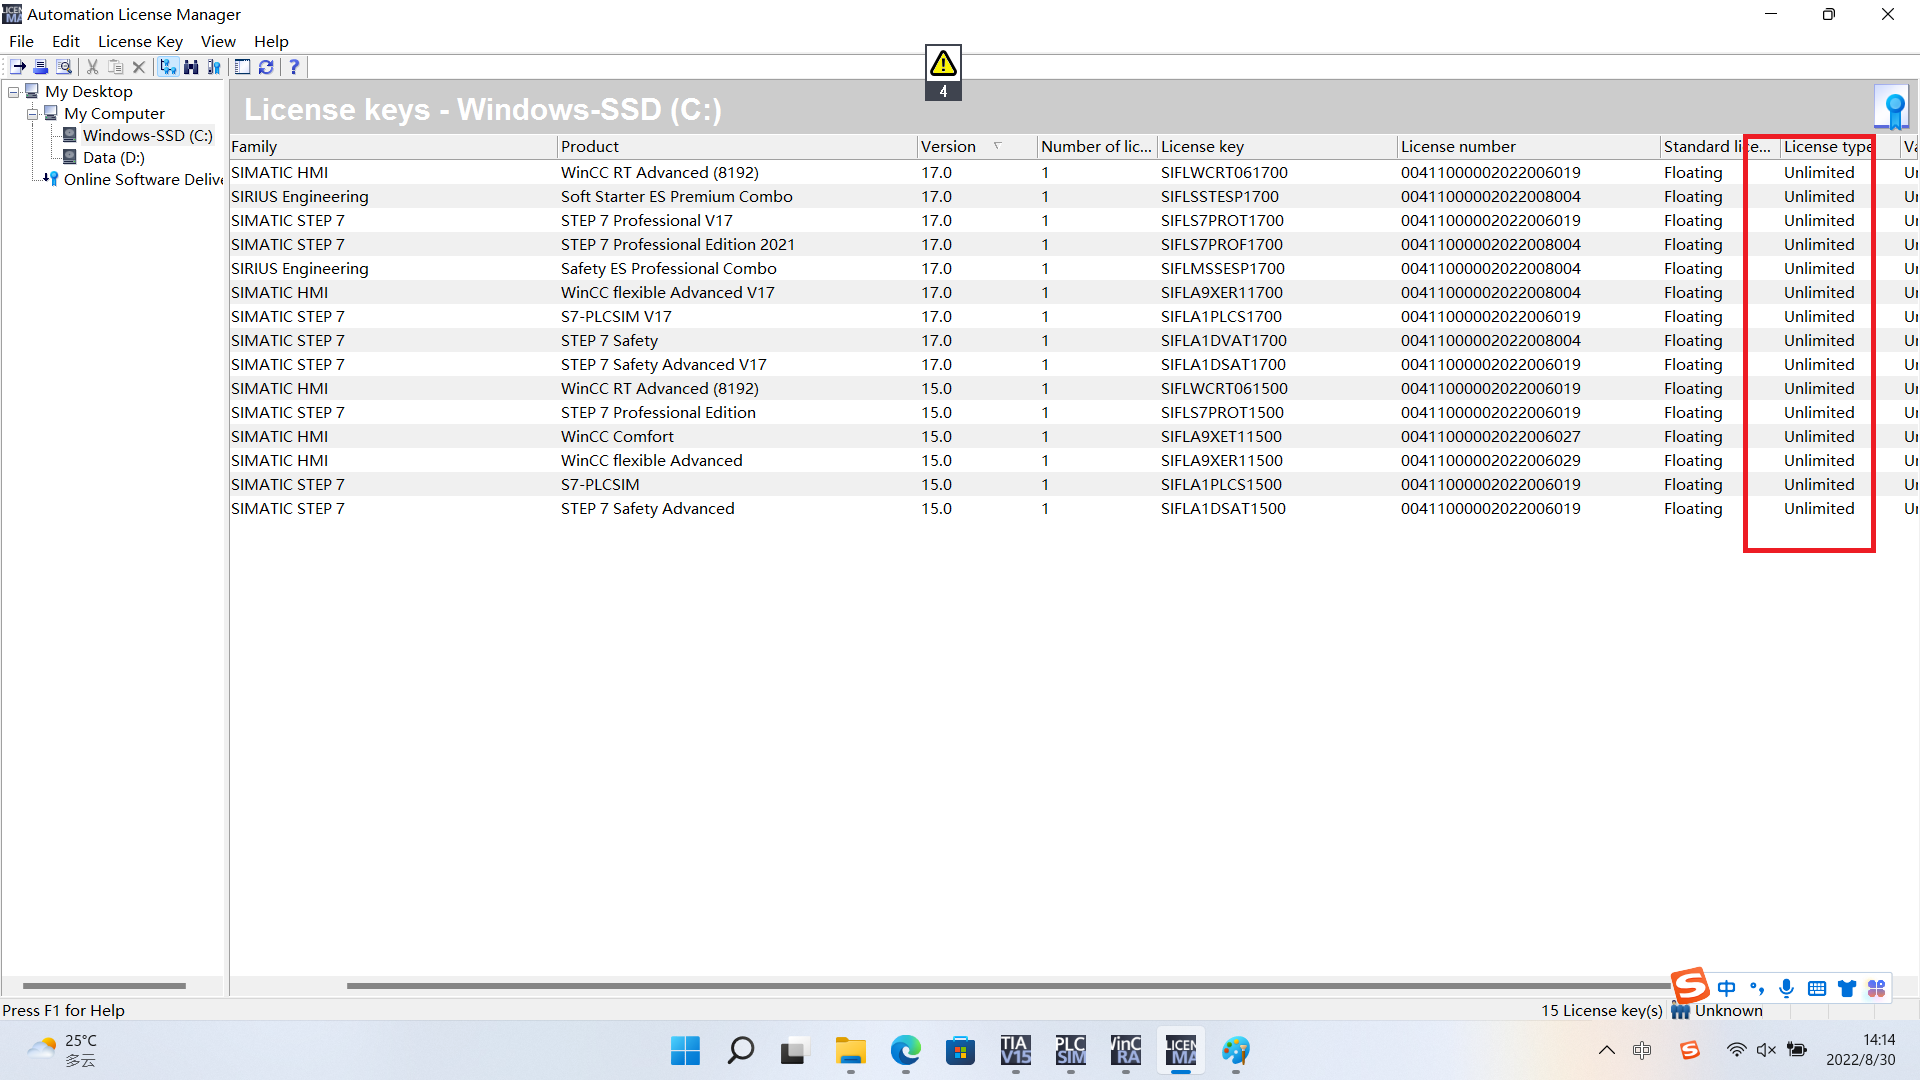Click the Transfer license key toolbar icon
Screen dimensions: 1920x1080
click(x=18, y=67)
